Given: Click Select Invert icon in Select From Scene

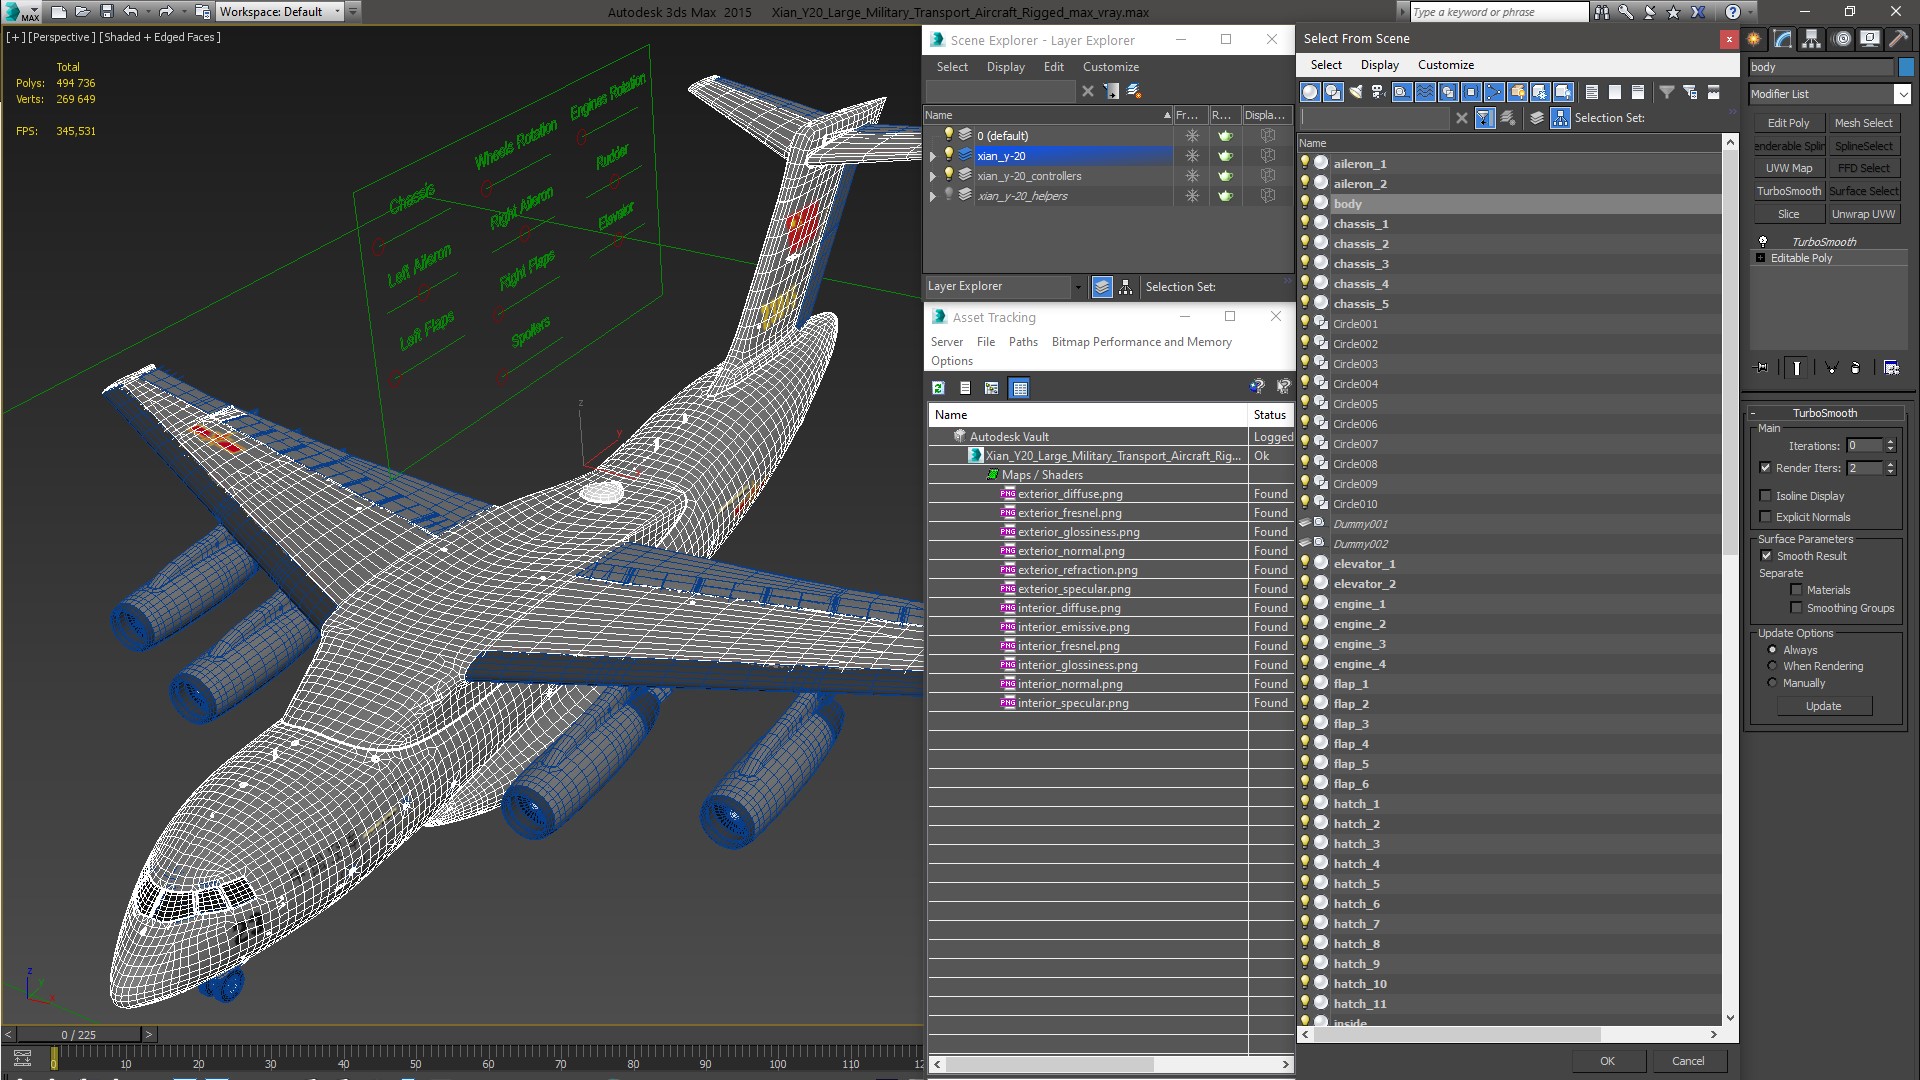Looking at the screenshot, I should [1637, 92].
